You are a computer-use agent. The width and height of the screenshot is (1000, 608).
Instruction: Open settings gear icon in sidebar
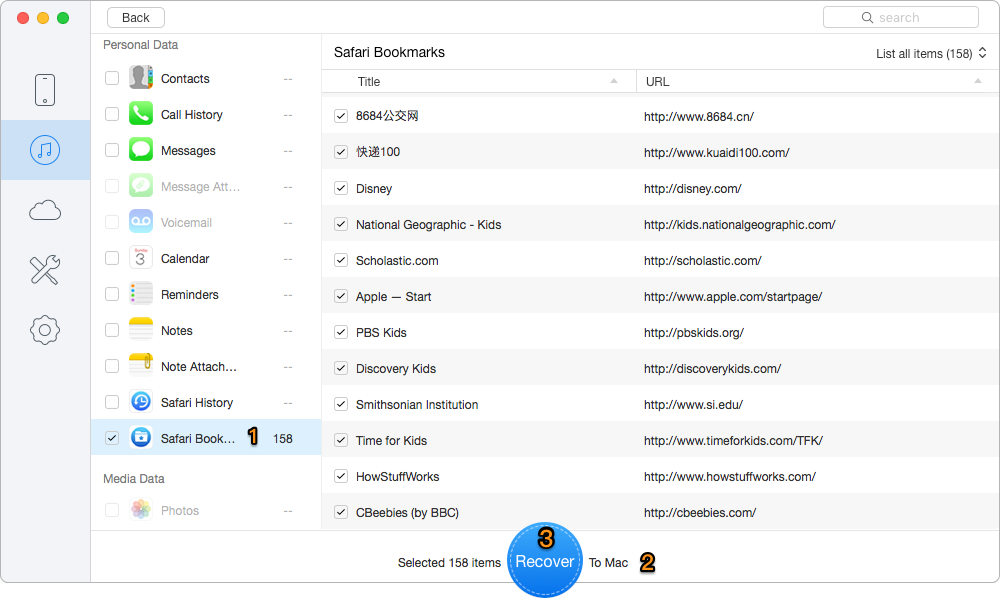(45, 330)
